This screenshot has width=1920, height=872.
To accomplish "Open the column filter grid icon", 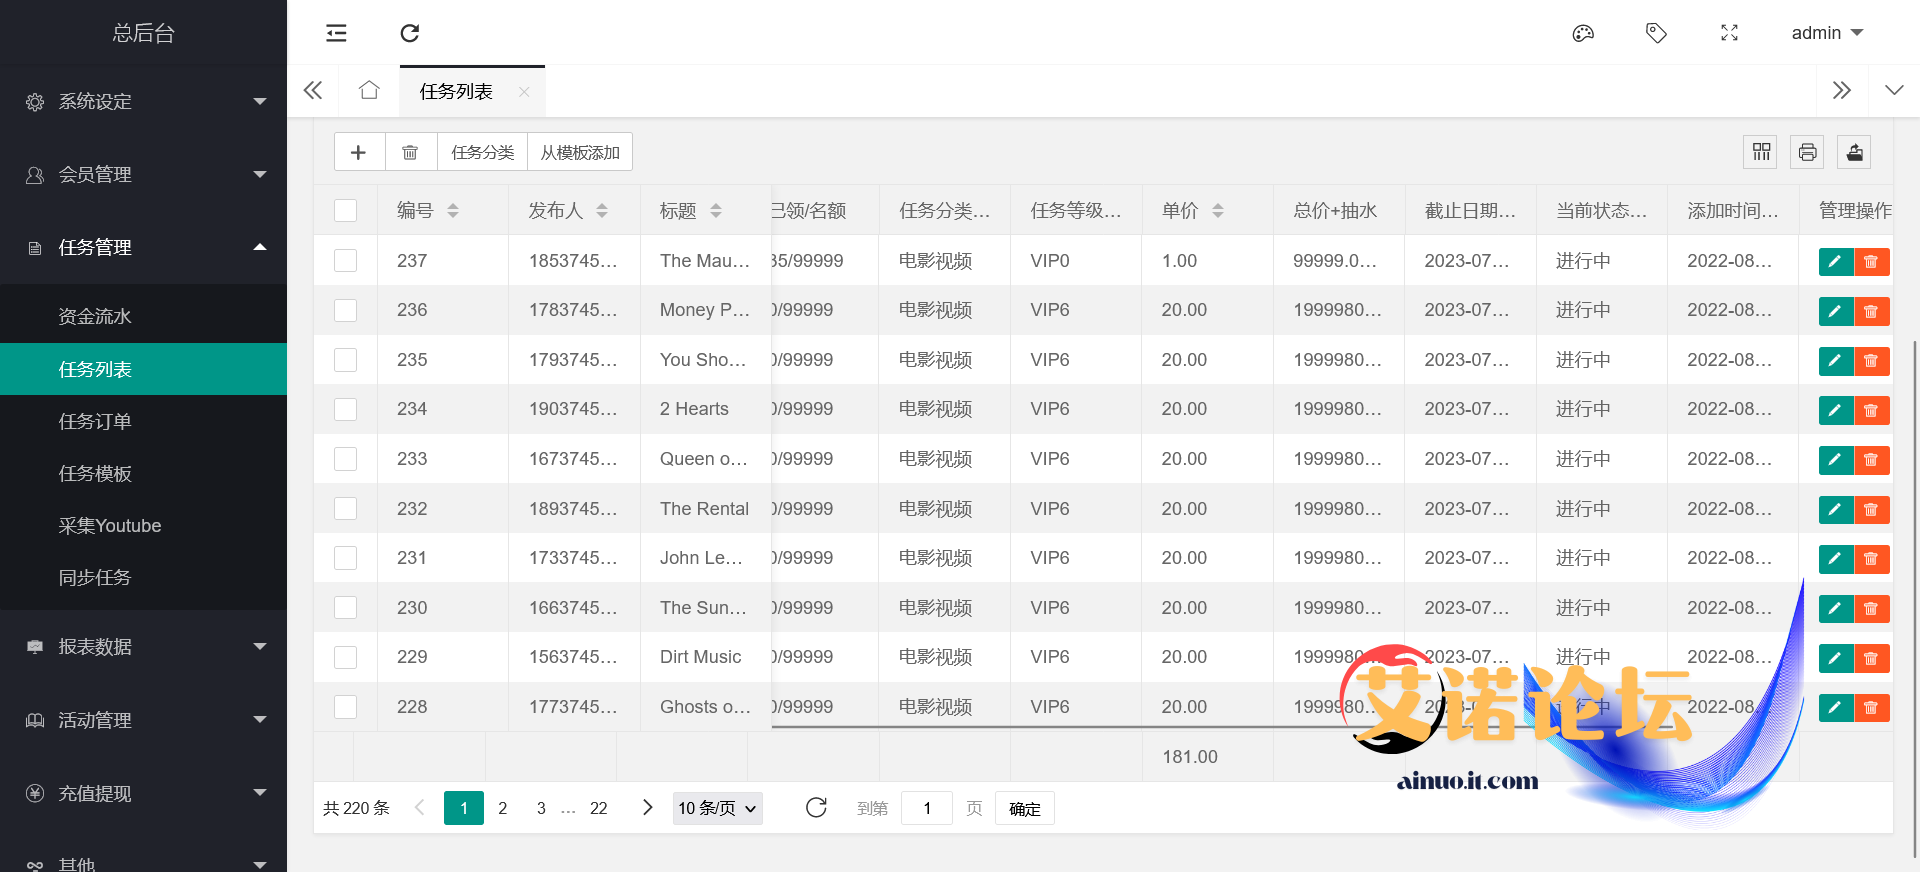I will [1761, 152].
